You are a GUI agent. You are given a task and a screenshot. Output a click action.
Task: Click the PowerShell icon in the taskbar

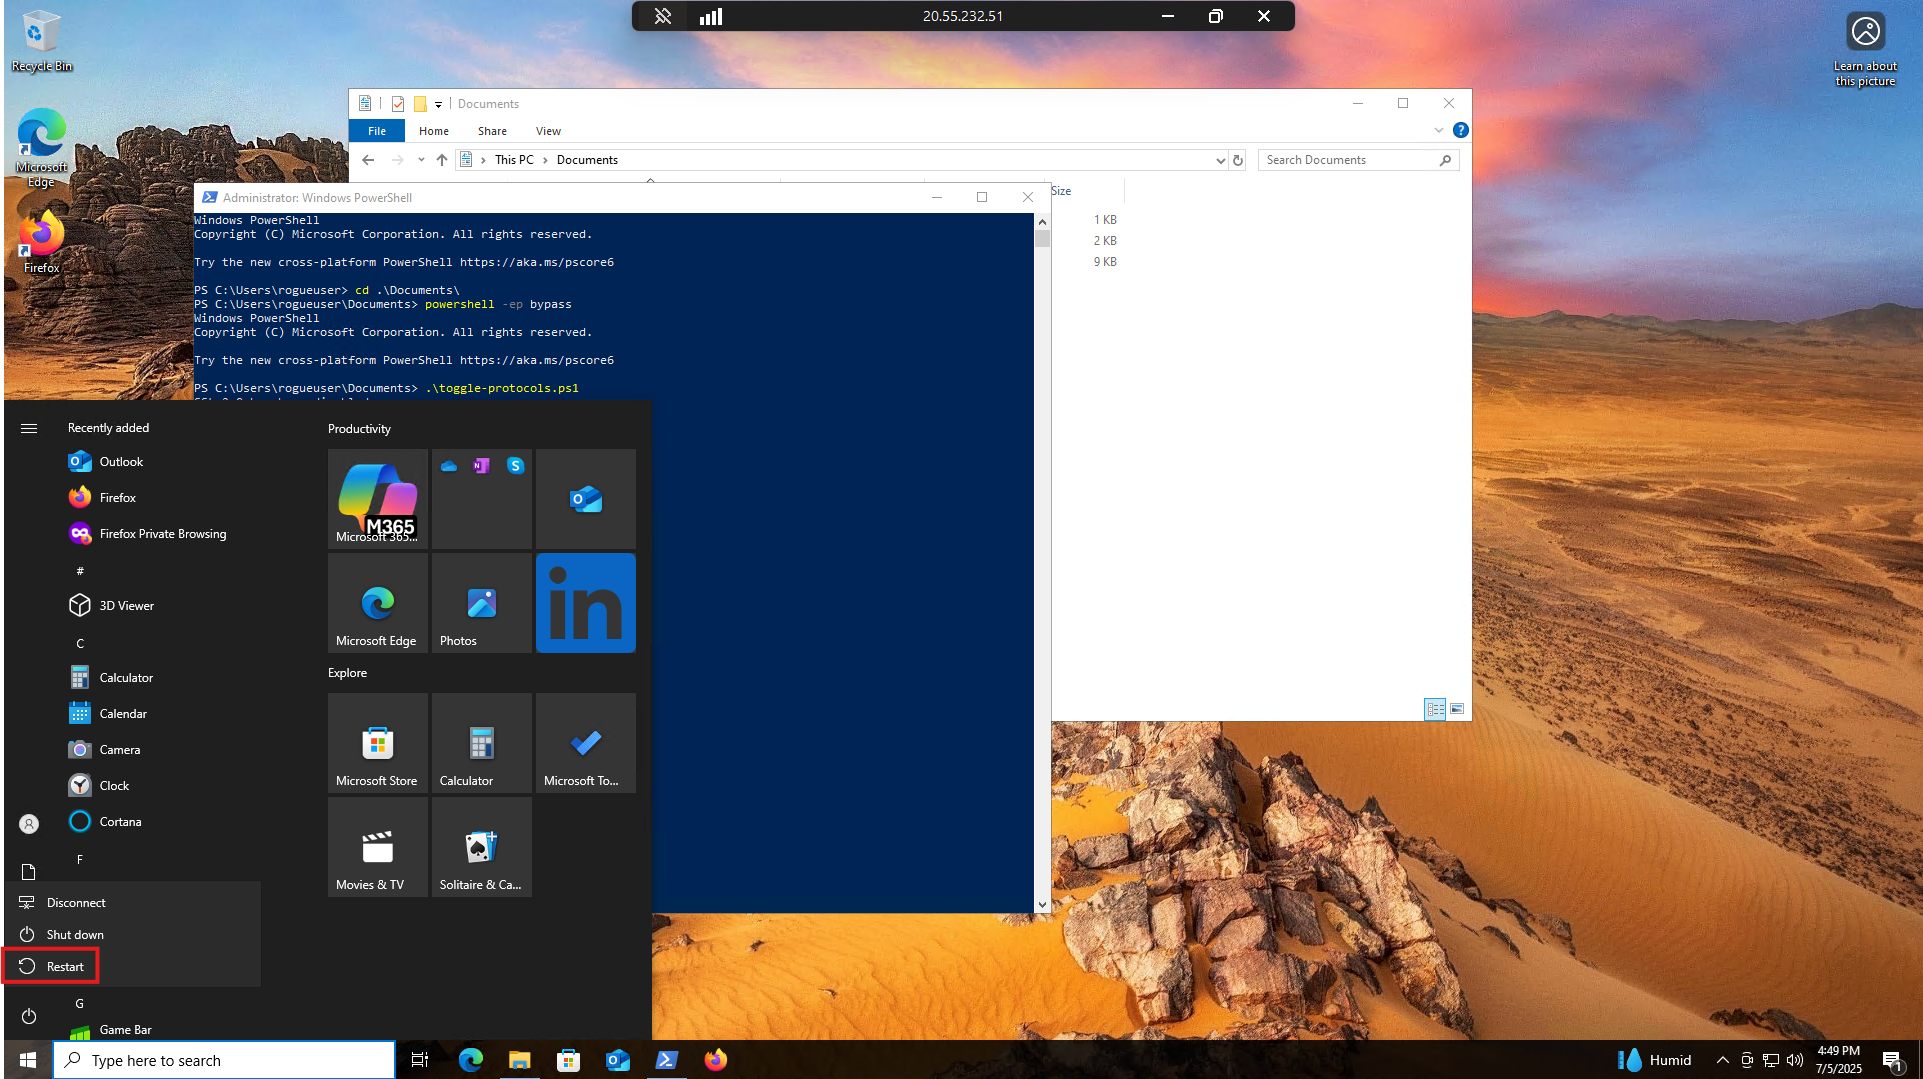[666, 1060]
